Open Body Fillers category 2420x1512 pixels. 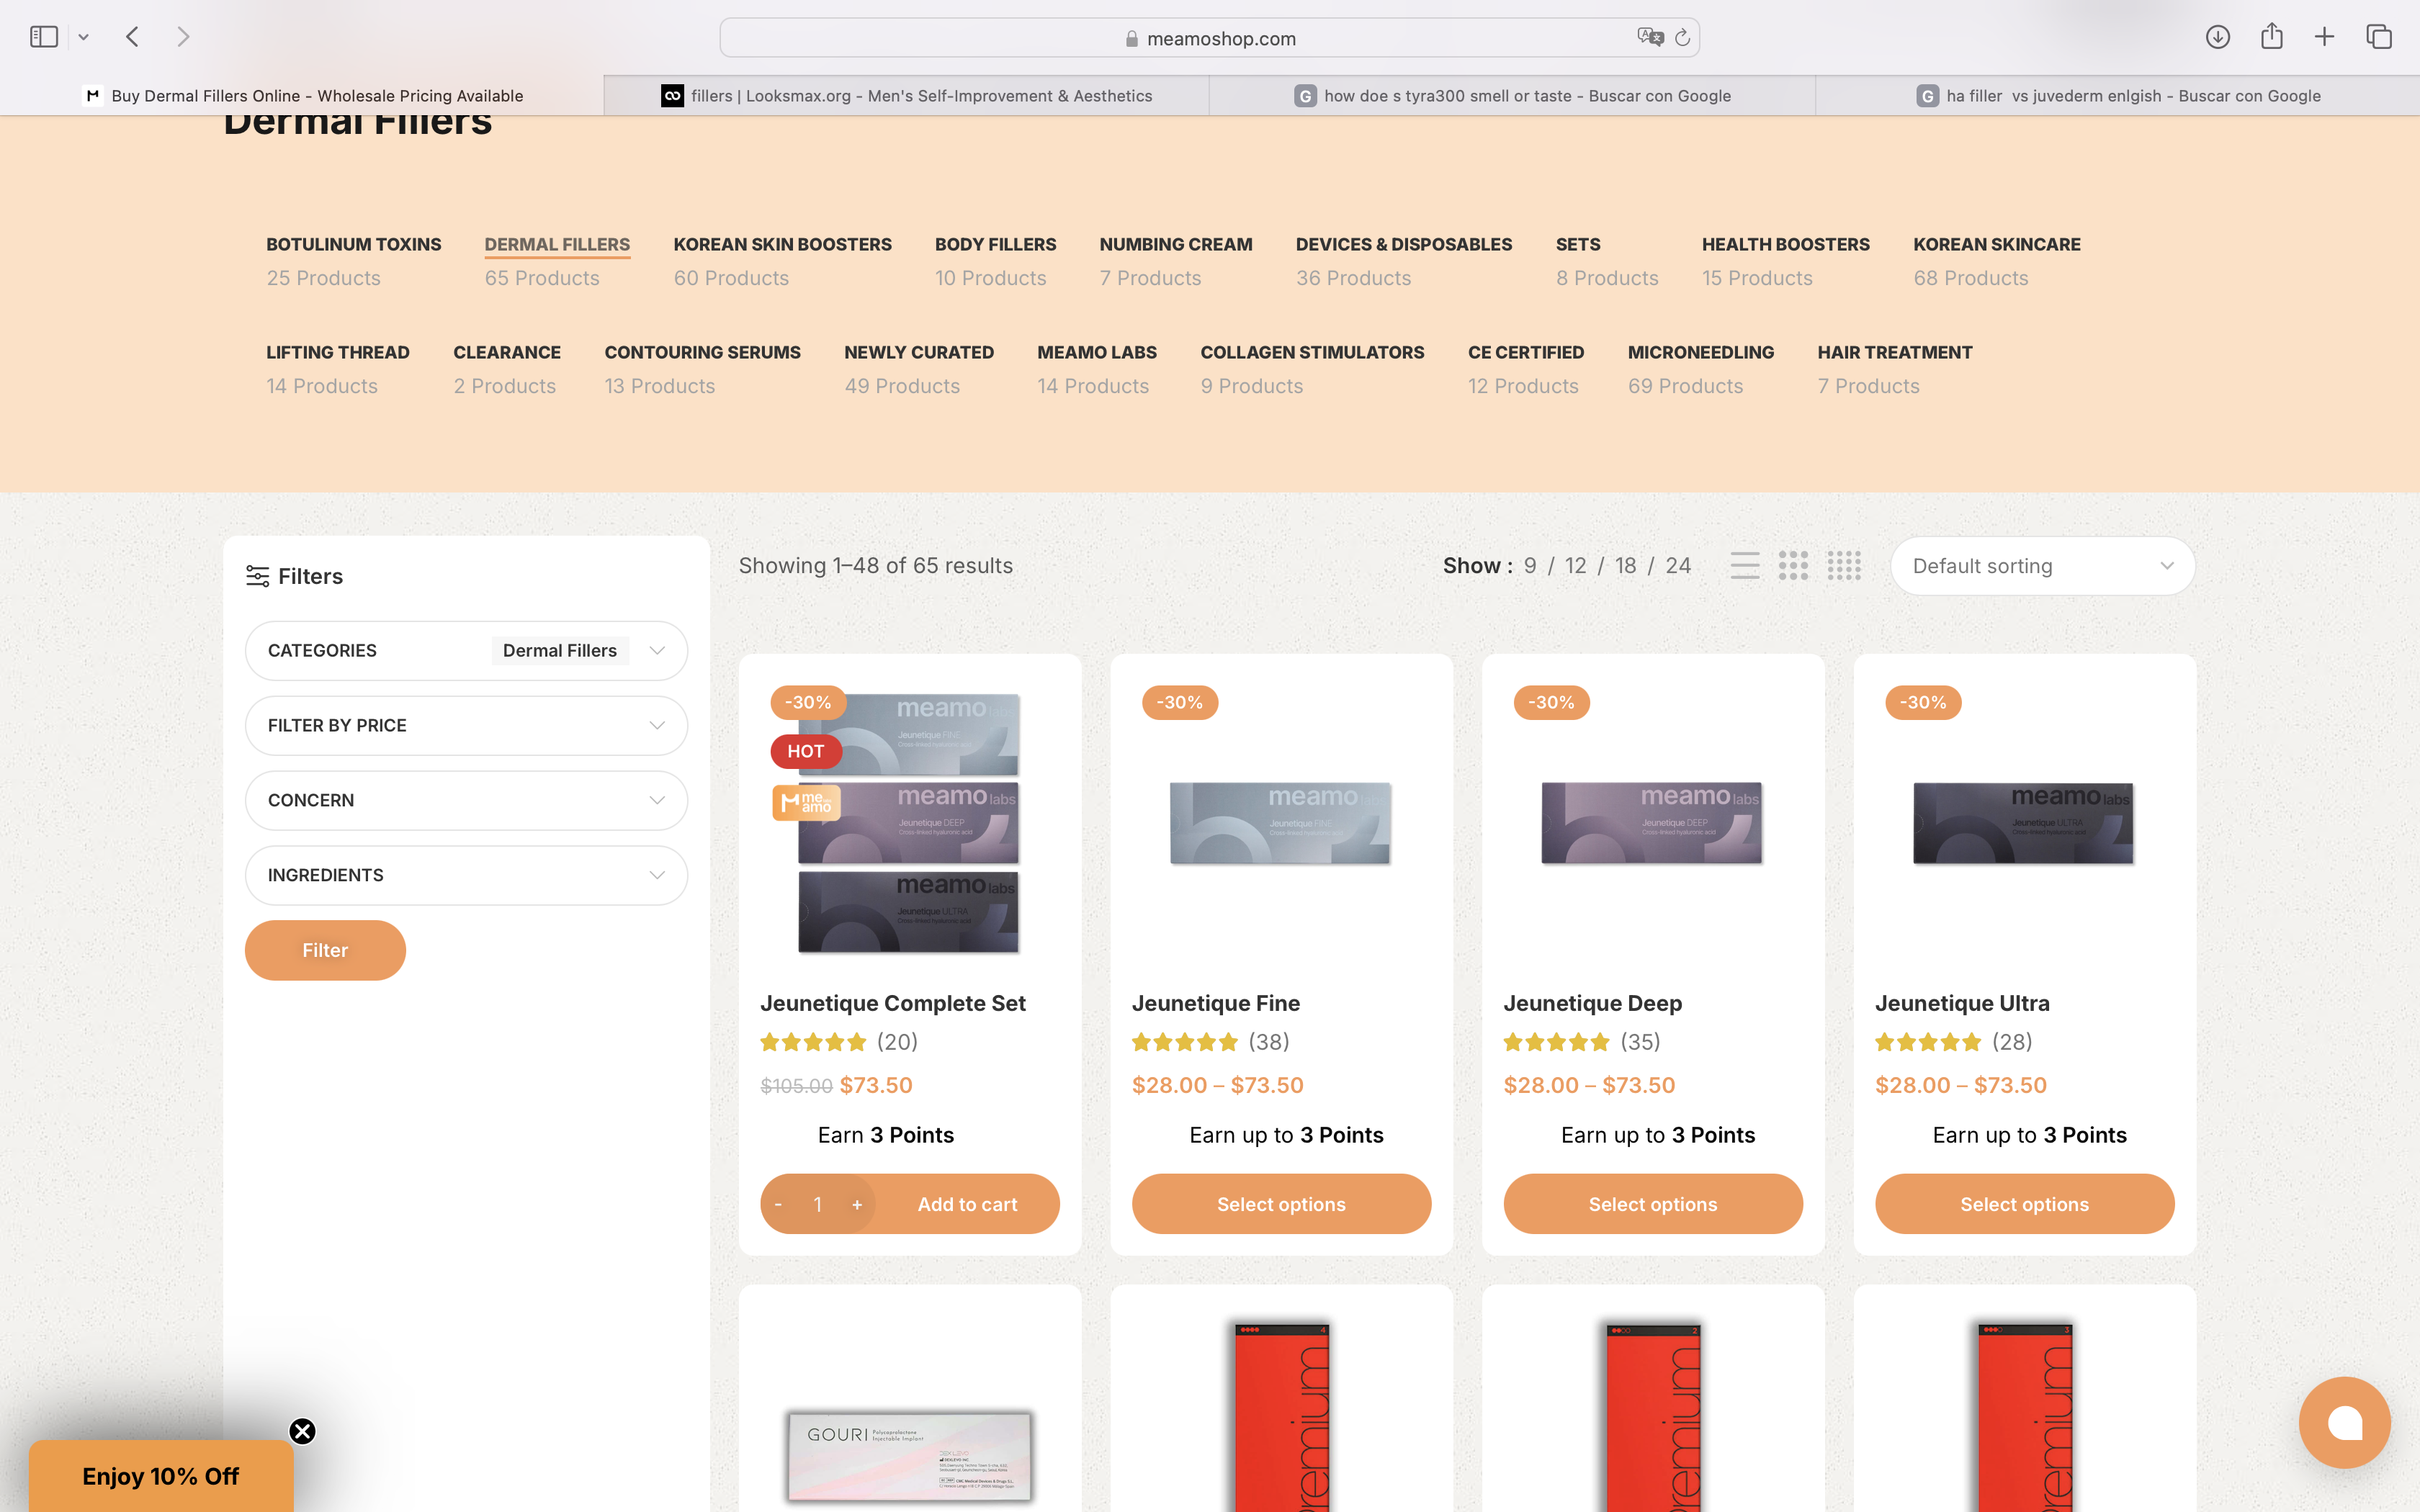995,244
